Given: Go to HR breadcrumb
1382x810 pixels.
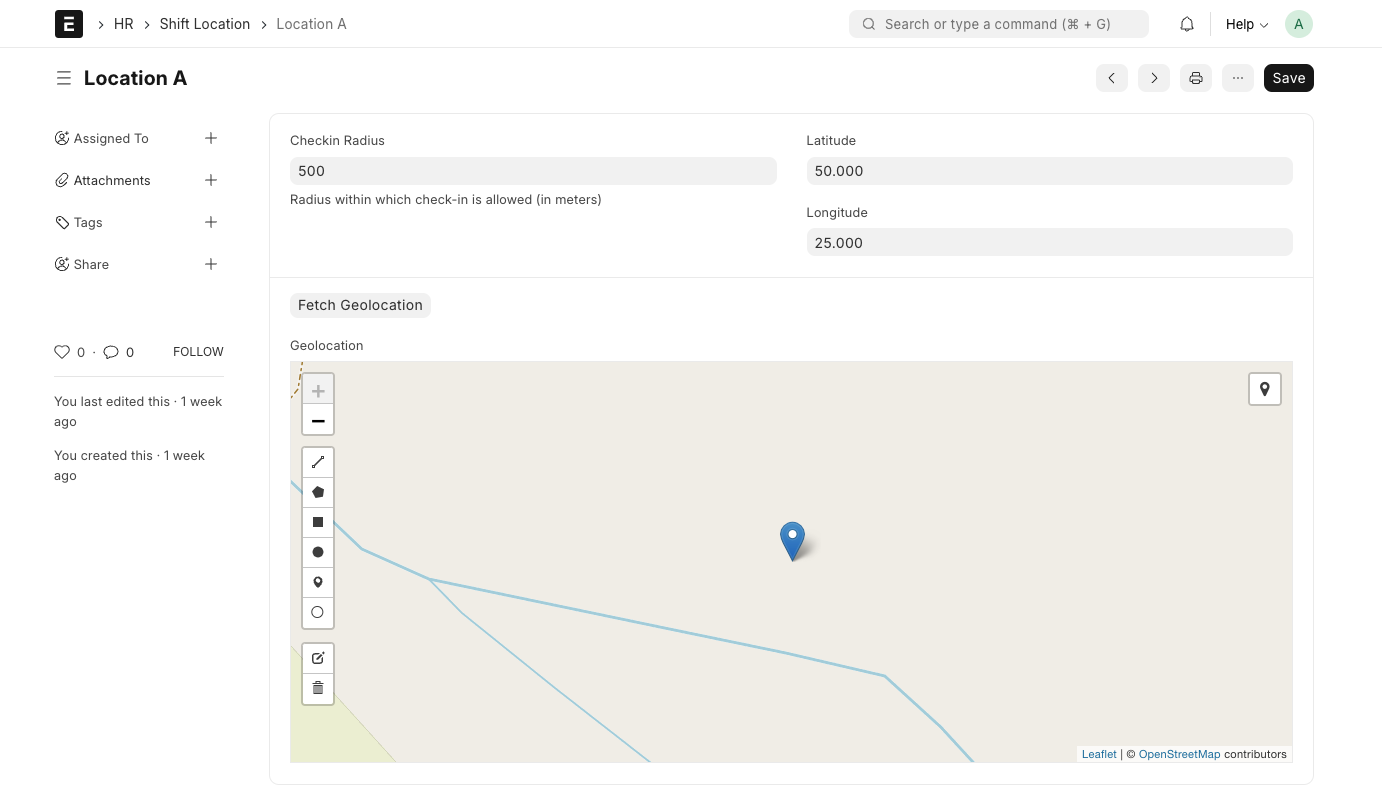Looking at the screenshot, I should coord(124,24).
